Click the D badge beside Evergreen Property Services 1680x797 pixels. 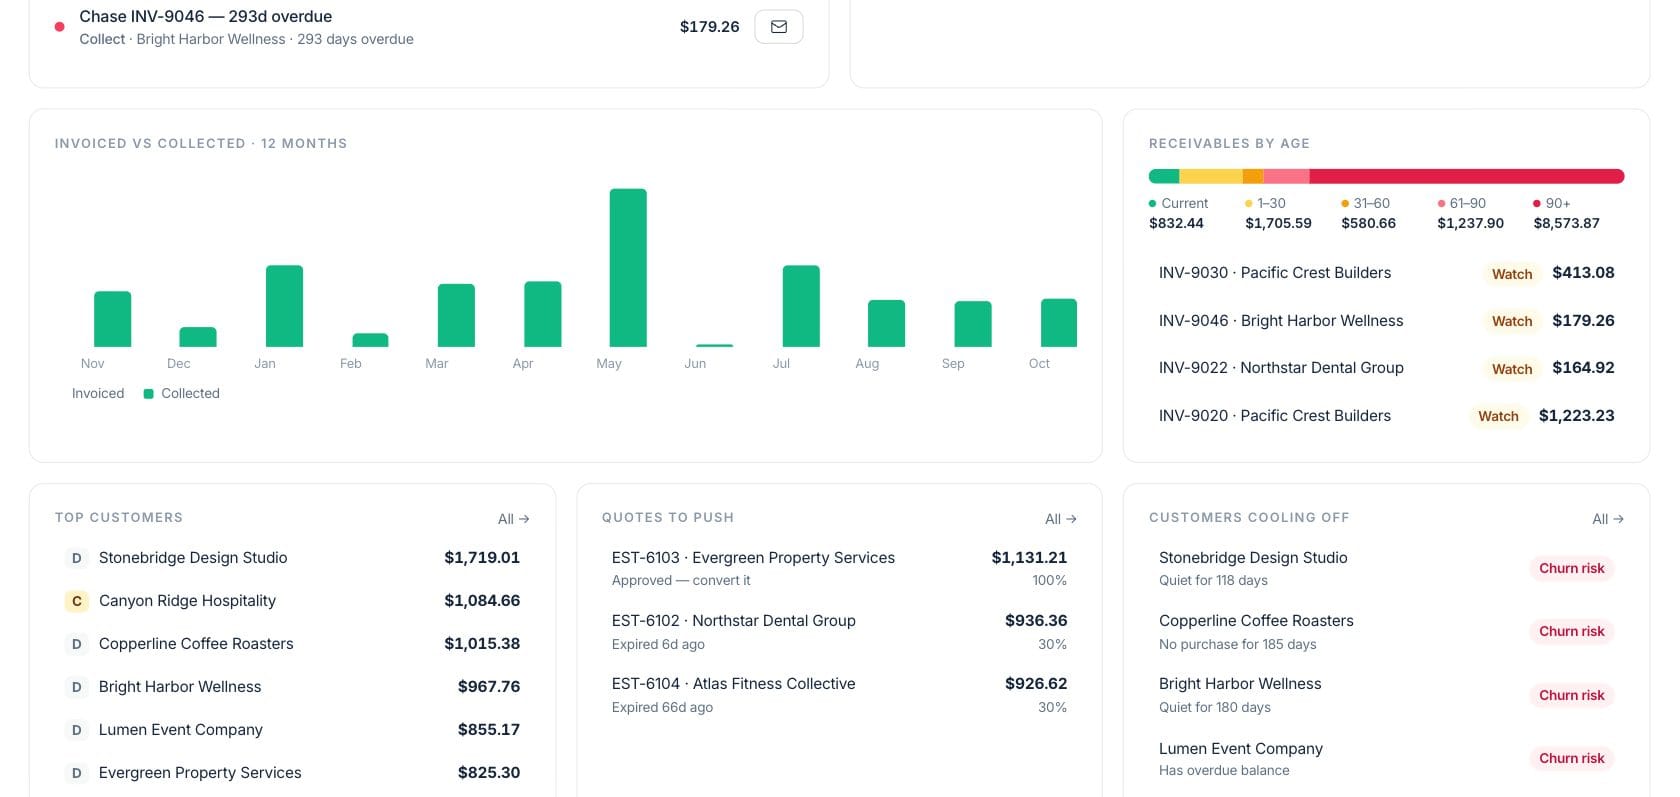76,773
